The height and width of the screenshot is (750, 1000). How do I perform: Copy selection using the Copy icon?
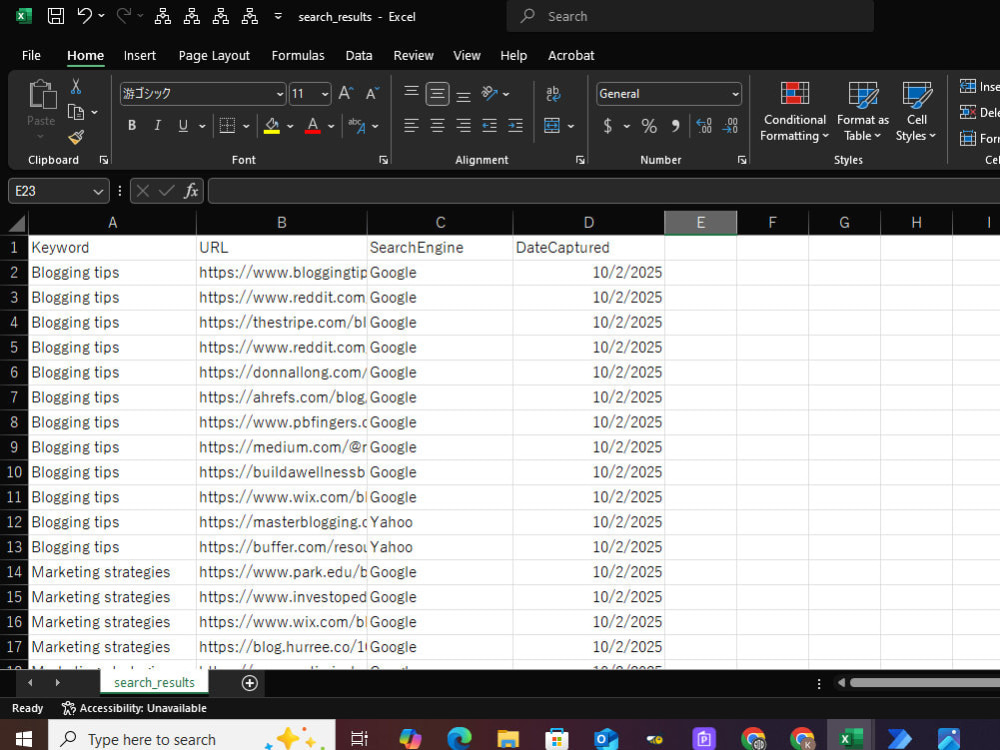pos(76,112)
